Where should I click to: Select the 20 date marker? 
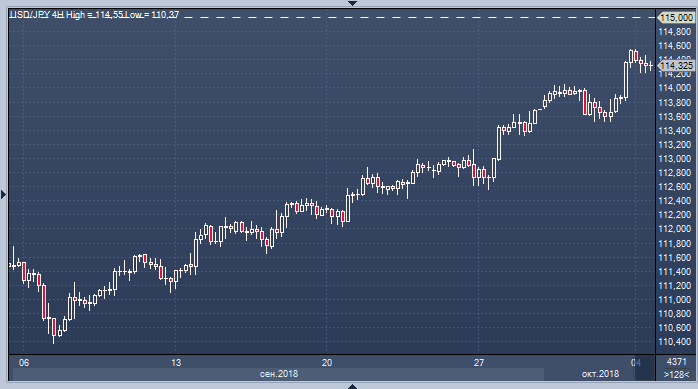(327, 363)
